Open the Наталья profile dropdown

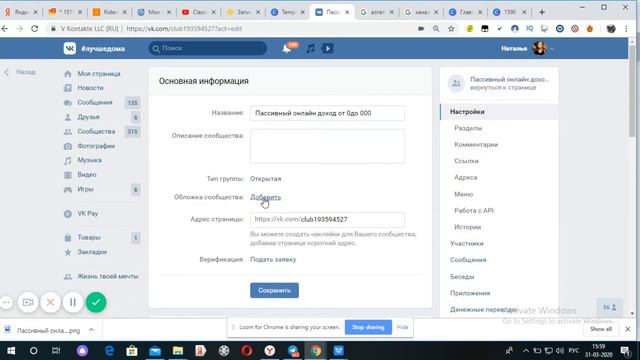[528, 49]
